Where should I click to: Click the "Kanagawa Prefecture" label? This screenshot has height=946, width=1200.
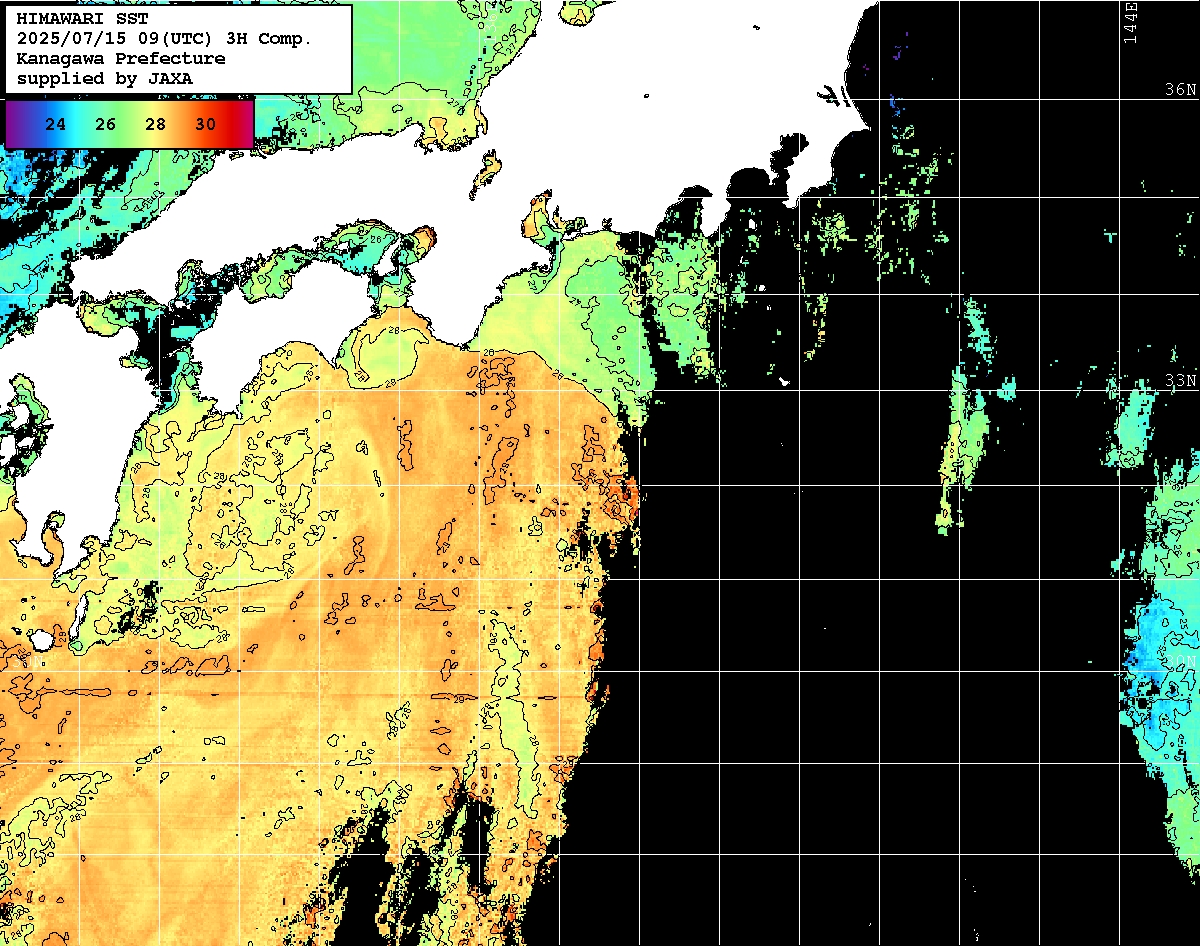(x=121, y=59)
